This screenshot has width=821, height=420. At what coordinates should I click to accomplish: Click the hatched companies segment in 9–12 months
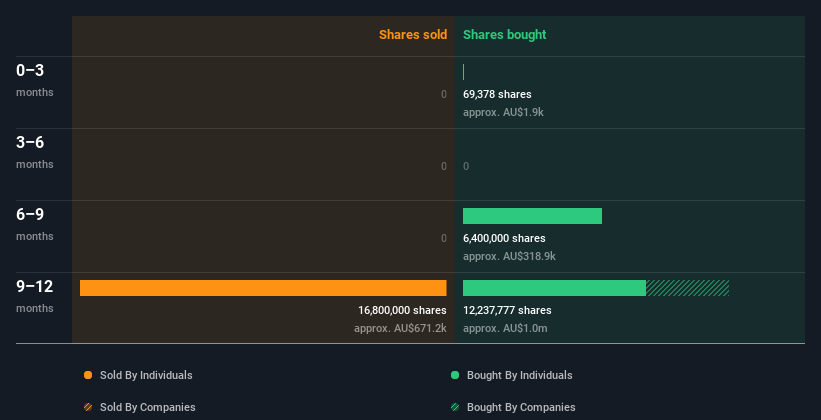687,288
